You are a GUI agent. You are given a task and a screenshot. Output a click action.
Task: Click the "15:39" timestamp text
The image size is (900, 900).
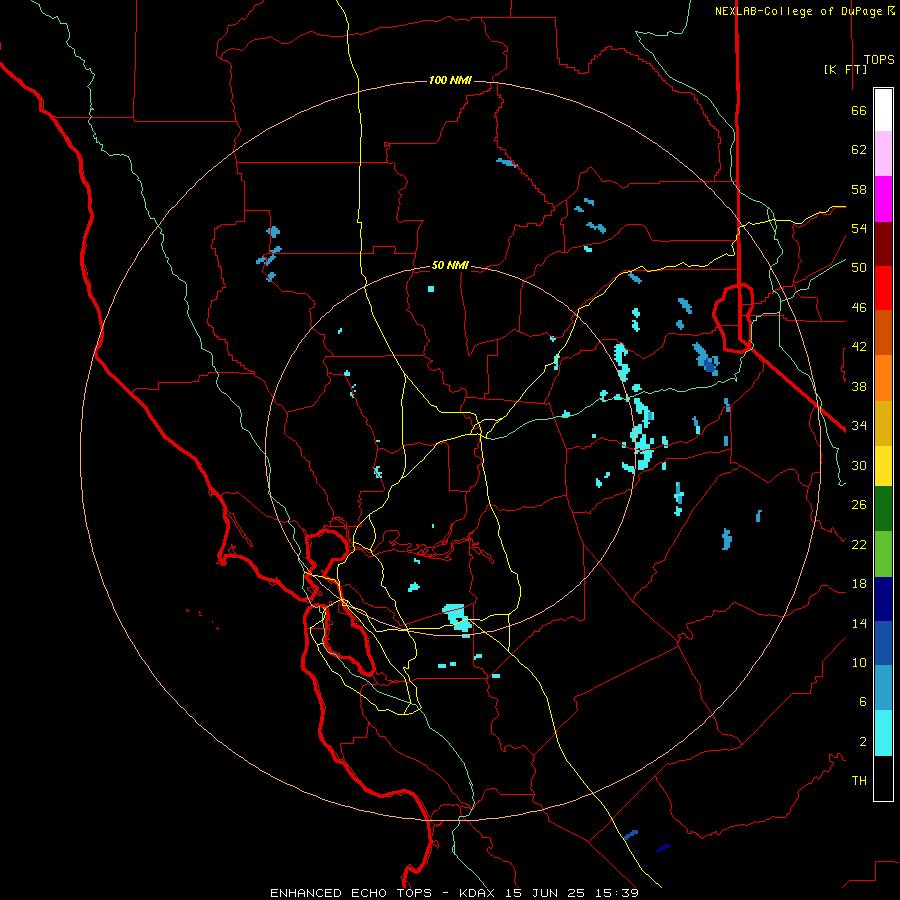pos(619,893)
